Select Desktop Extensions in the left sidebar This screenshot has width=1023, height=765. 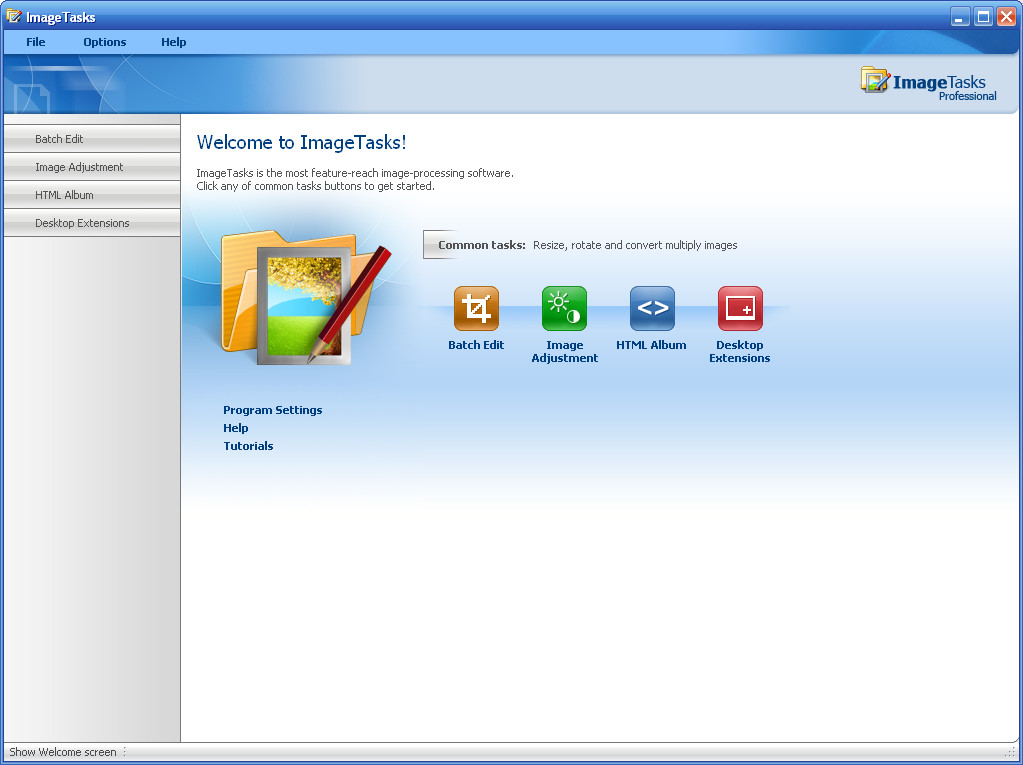[x=92, y=223]
